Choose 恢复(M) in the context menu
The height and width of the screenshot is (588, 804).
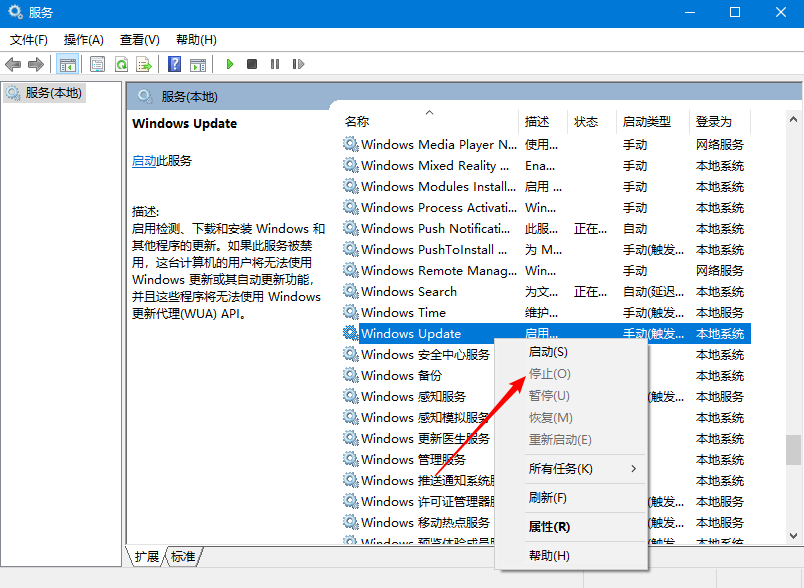(571, 418)
